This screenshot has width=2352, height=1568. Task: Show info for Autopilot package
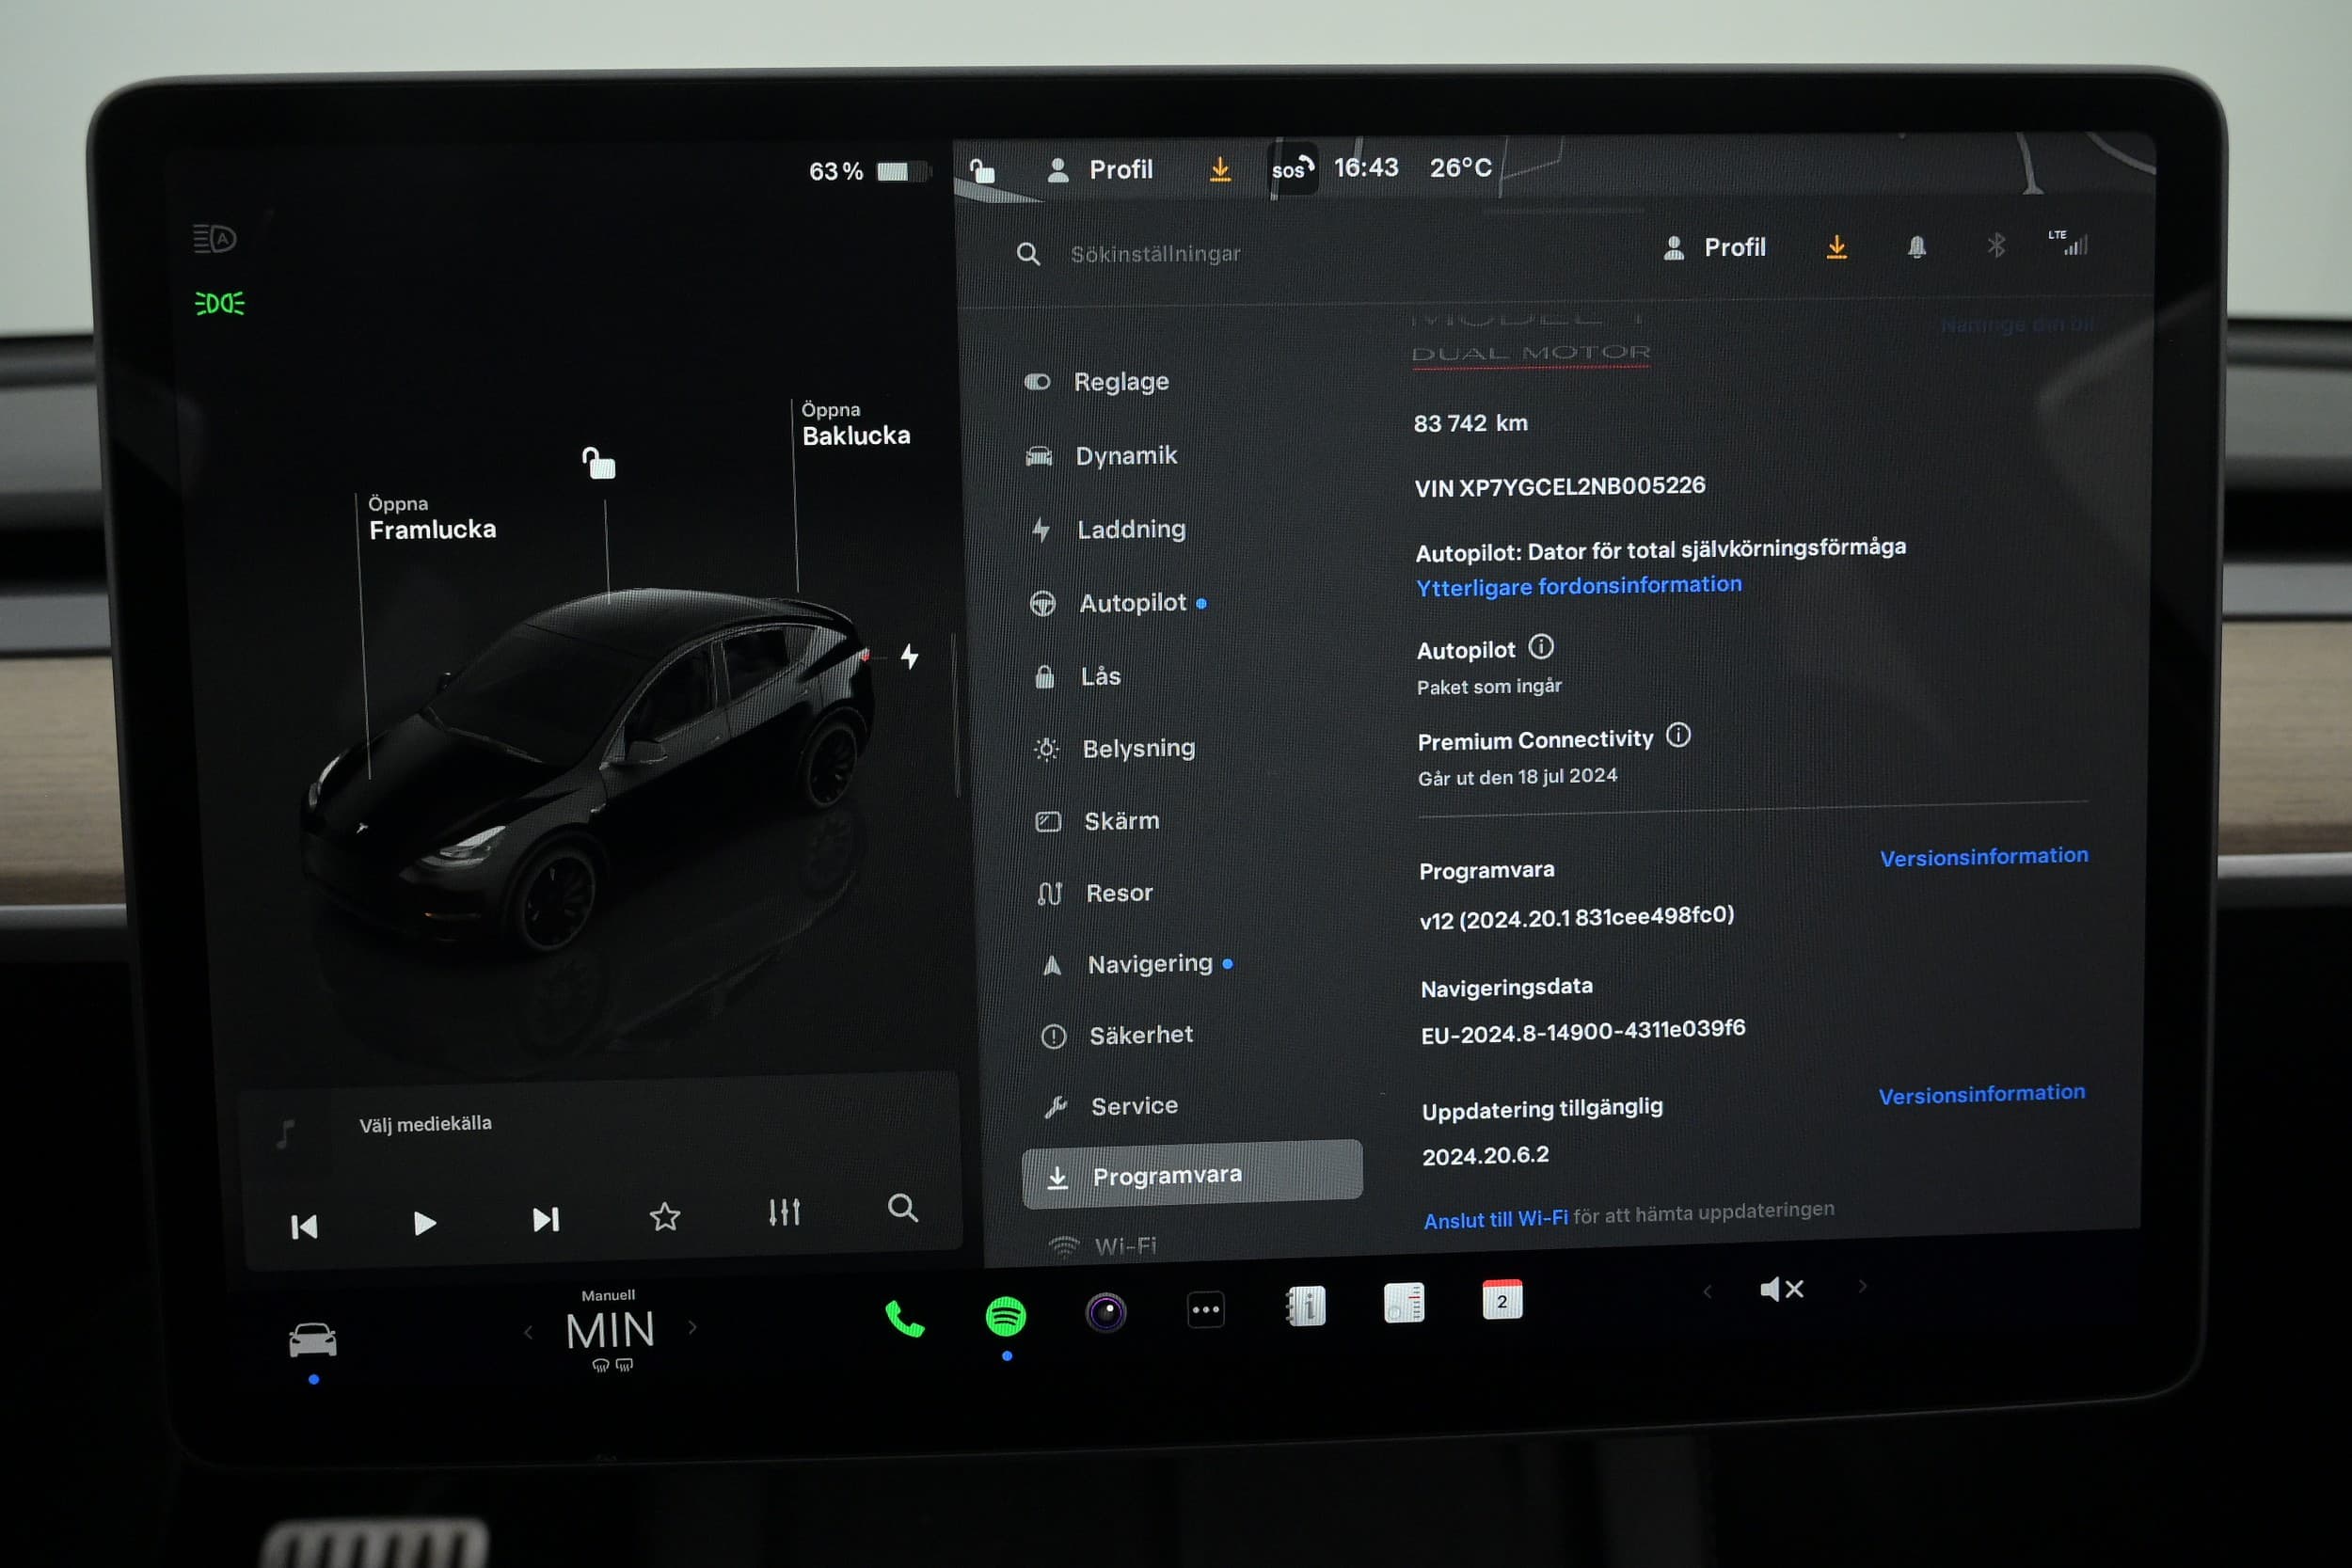[1541, 647]
